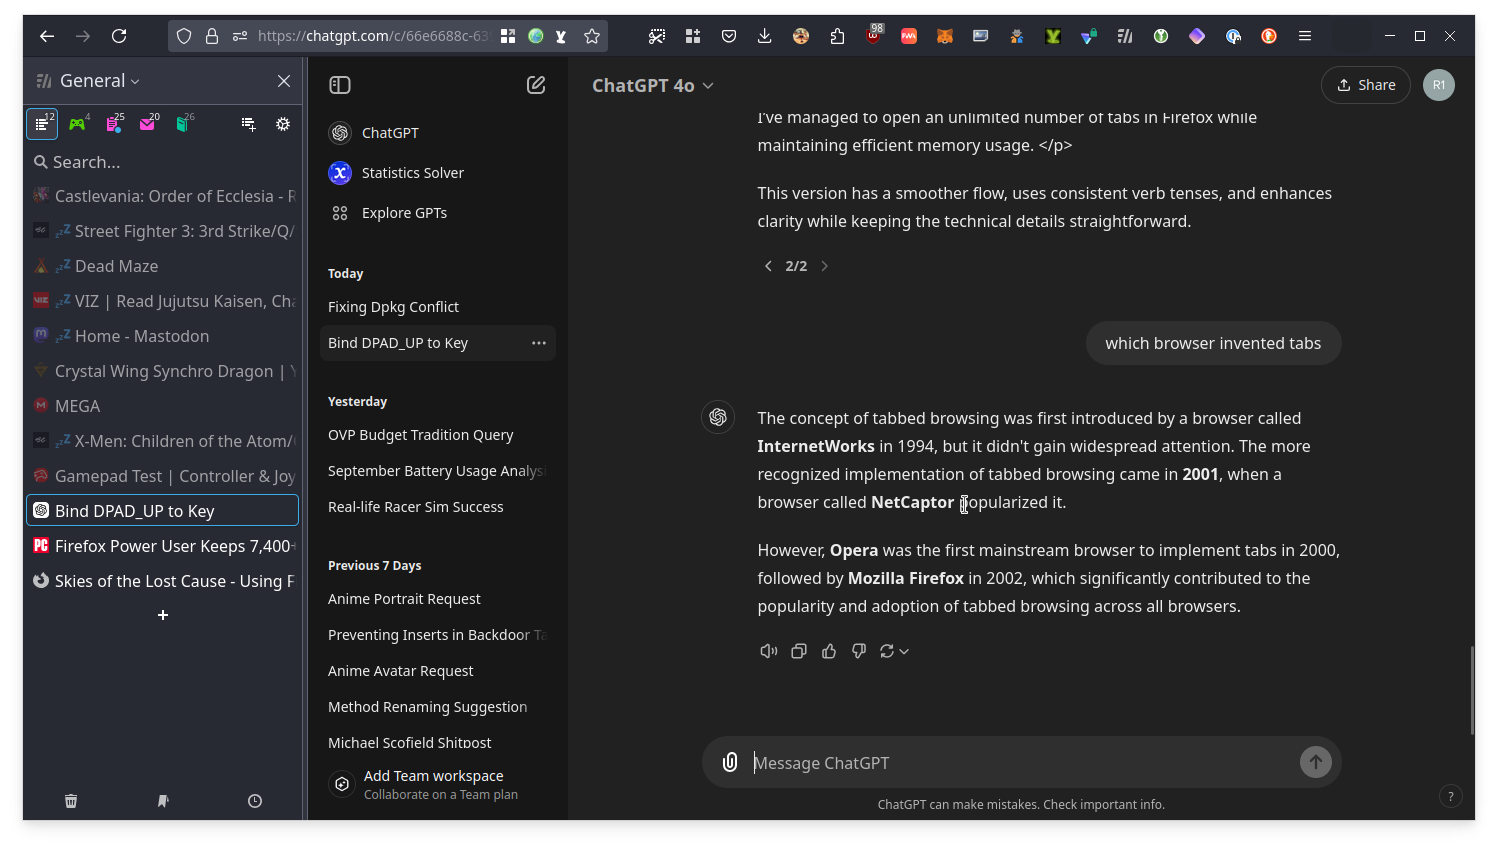Open the MetaMask fox extension icon
The width and height of the screenshot is (1498, 851).
tap(945, 36)
